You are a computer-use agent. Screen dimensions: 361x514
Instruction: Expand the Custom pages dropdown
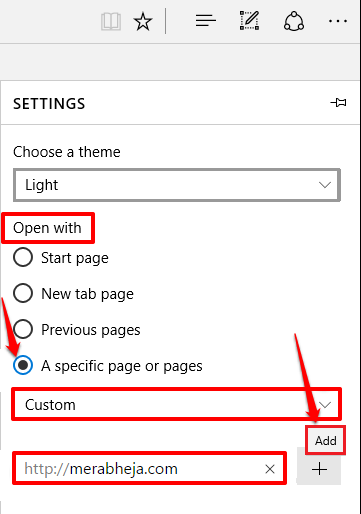tap(177, 405)
